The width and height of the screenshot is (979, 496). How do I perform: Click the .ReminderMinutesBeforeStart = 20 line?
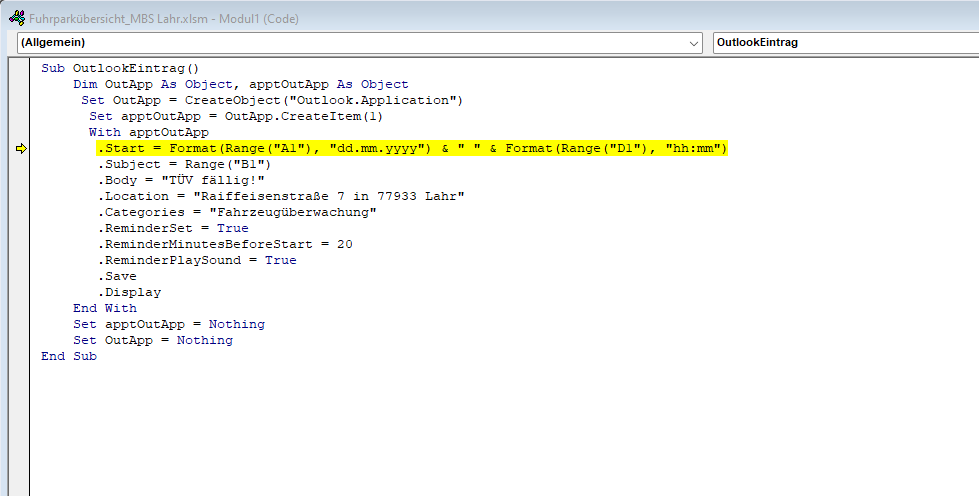pyautogui.click(x=225, y=244)
